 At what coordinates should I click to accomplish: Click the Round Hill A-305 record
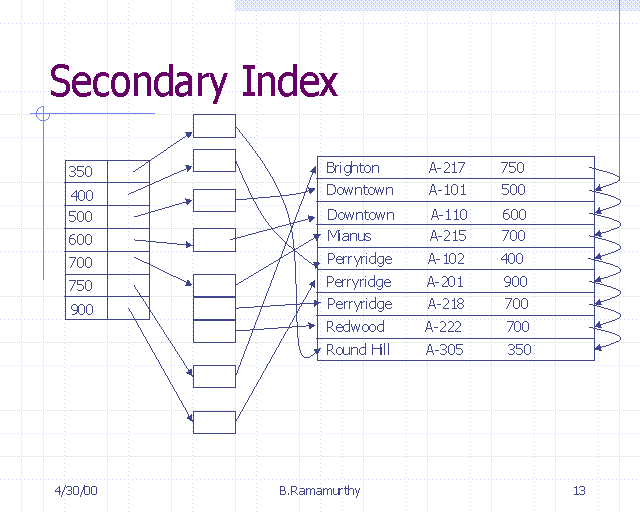pos(455,350)
